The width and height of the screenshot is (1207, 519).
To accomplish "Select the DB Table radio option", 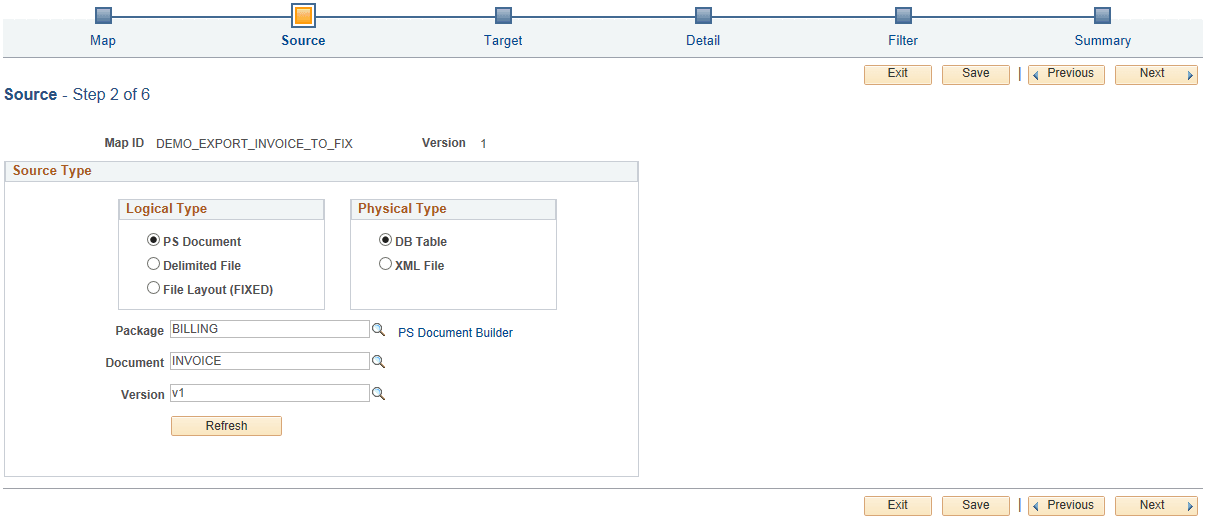I will (x=385, y=240).
